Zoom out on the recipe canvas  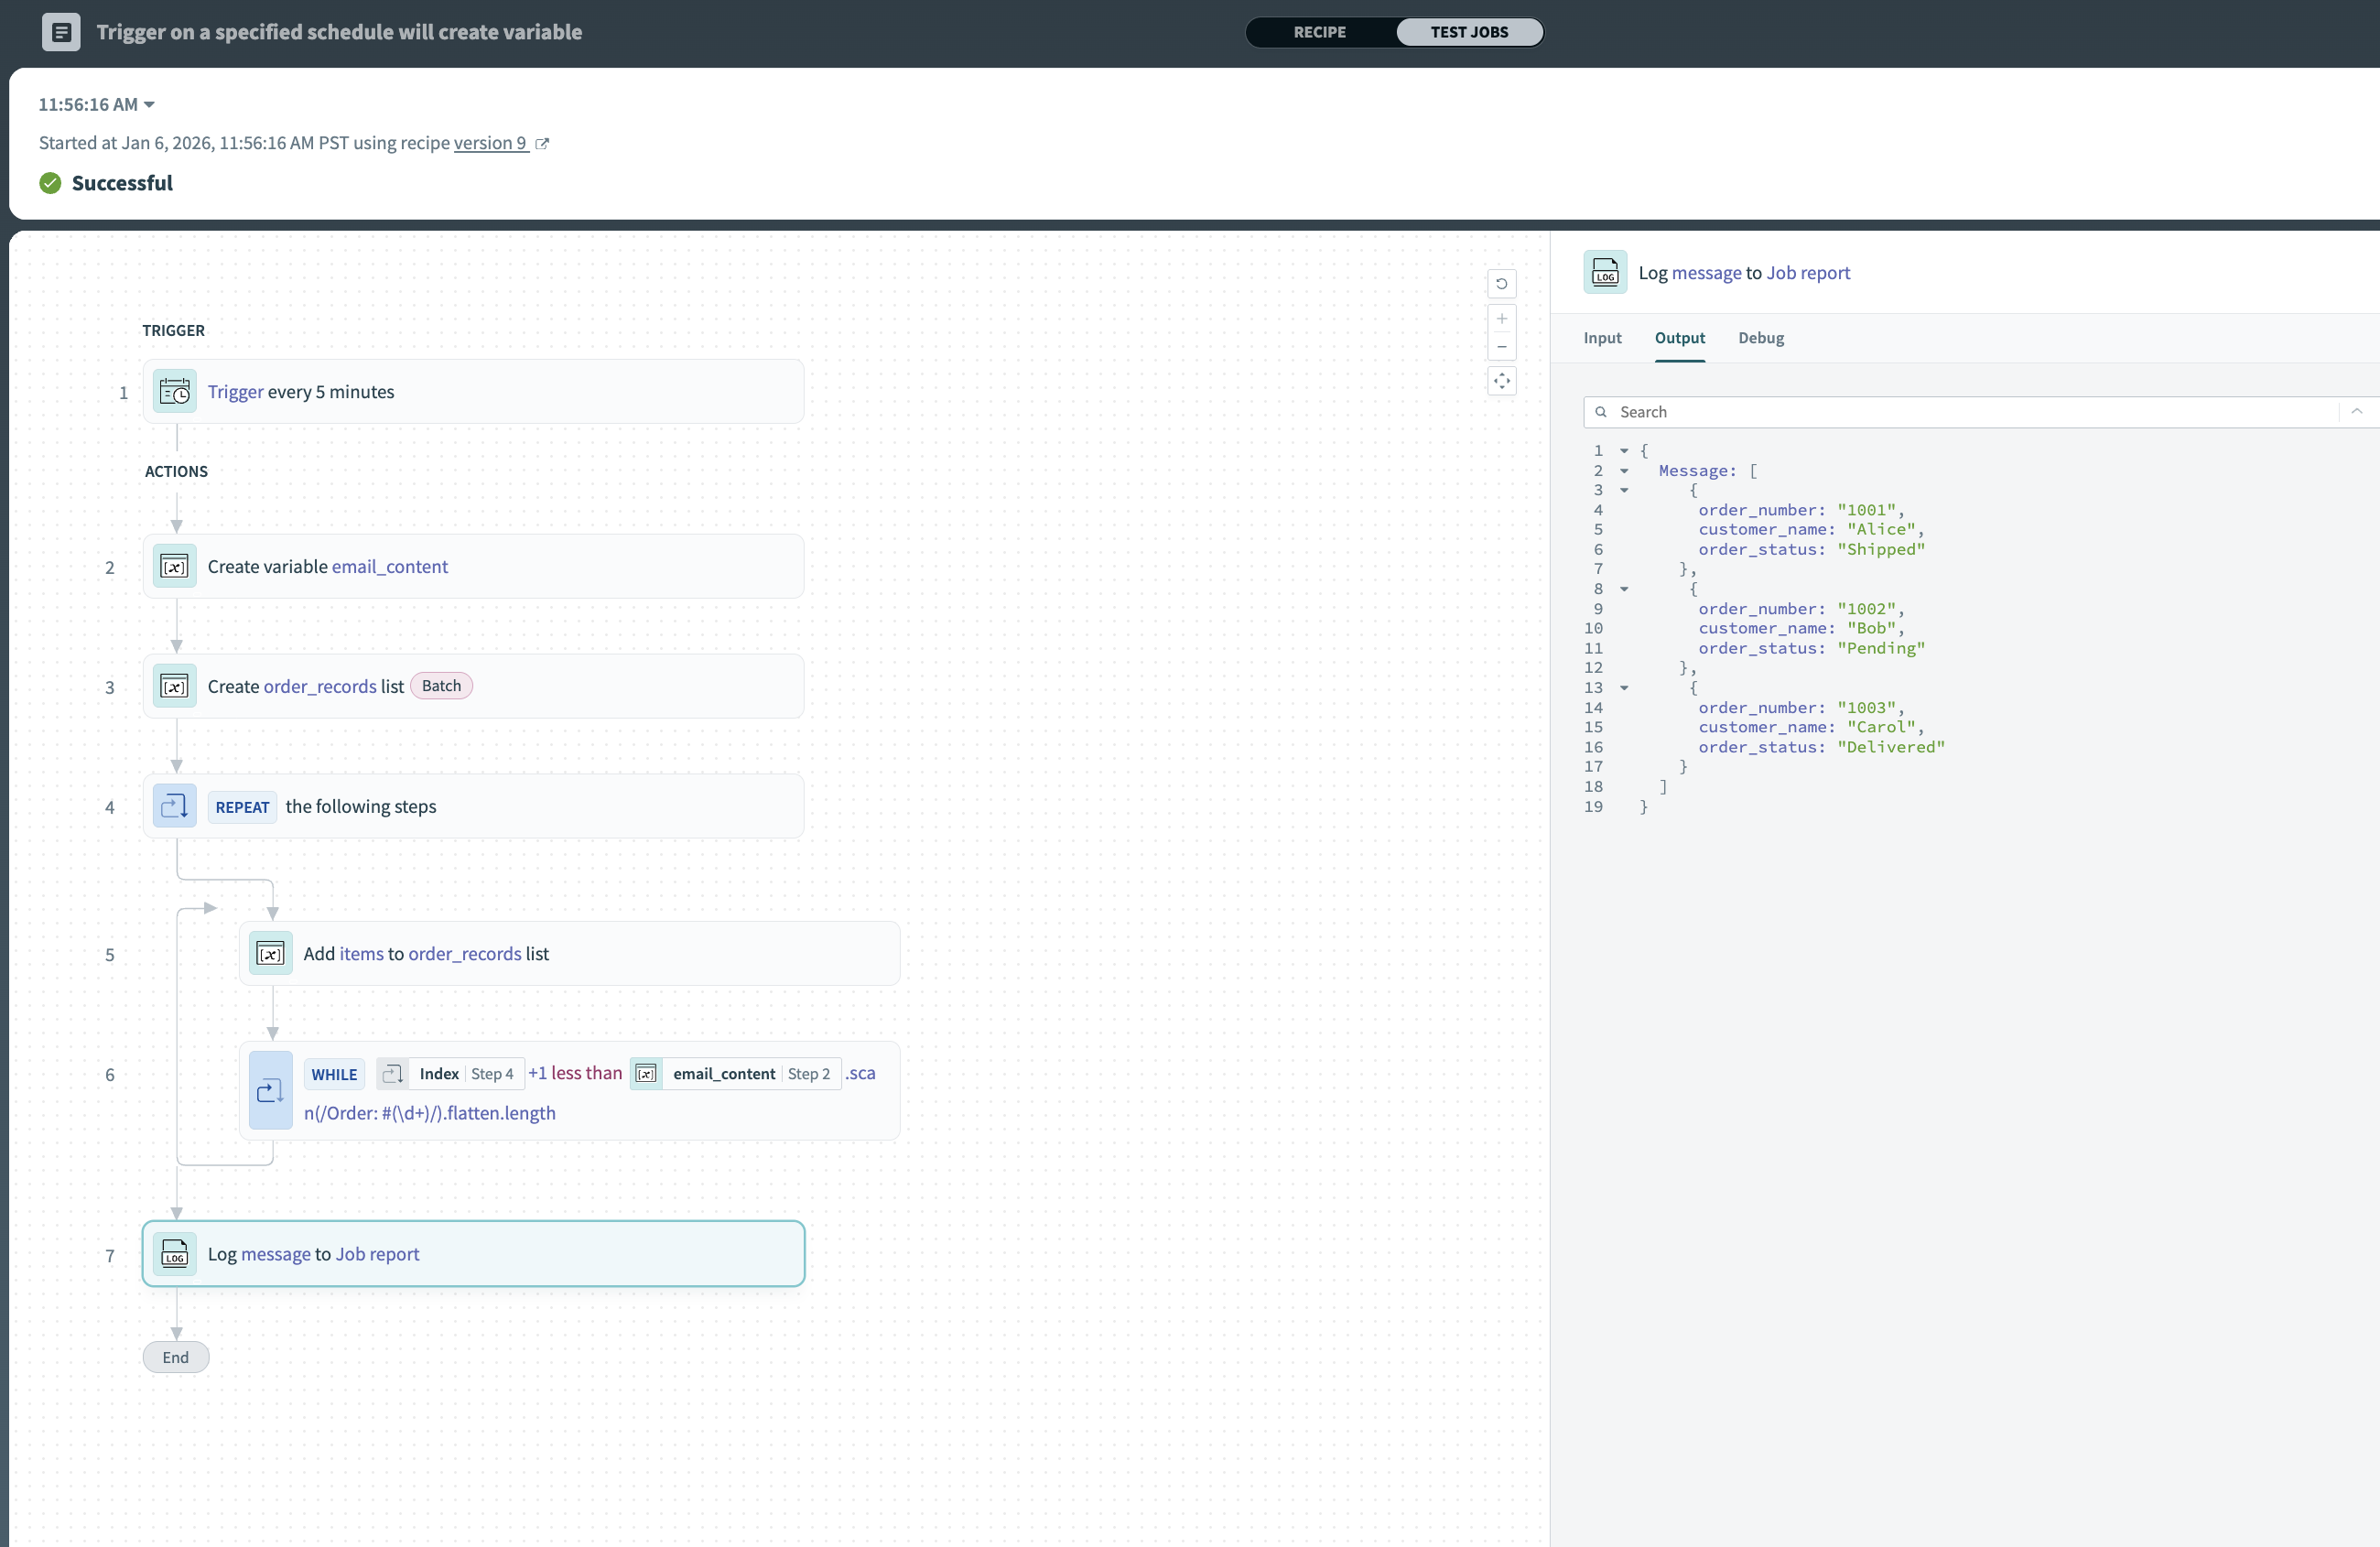[1501, 346]
